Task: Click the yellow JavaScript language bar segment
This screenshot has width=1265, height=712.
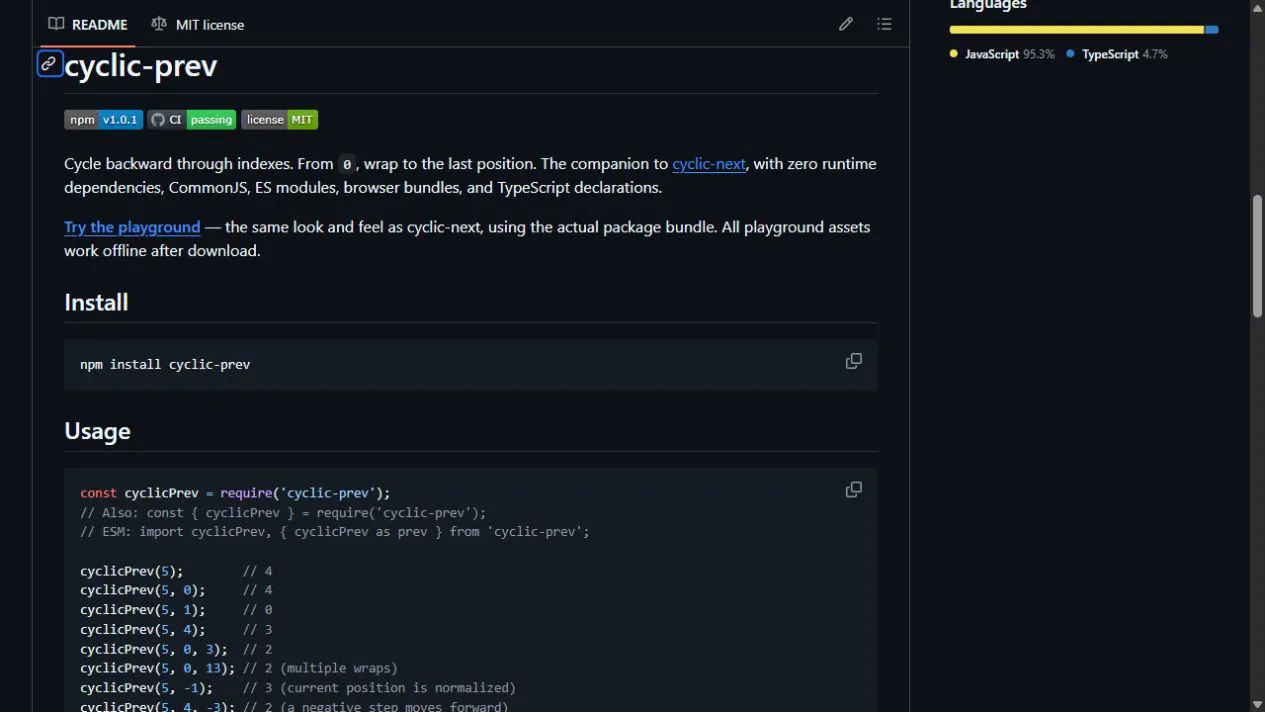Action: pyautogui.click(x=1077, y=30)
